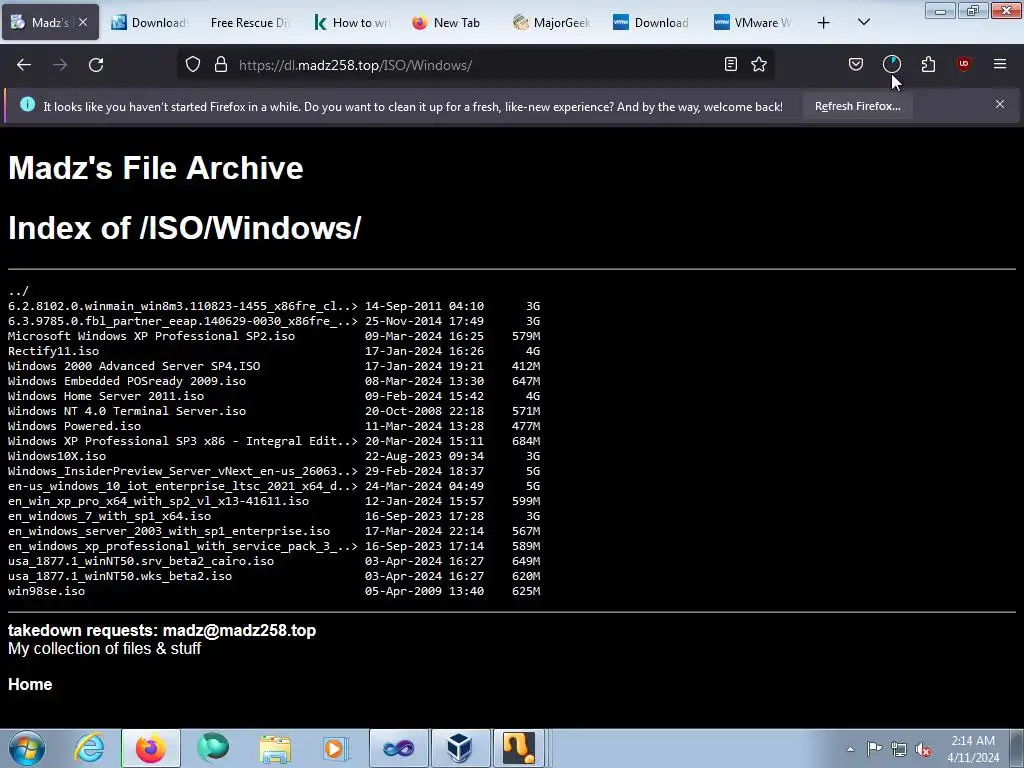Image resolution: width=1024 pixels, height=768 pixels.
Task: Download en_windows_server_2003_with_sp1_enterprise.iso
Action: point(169,532)
